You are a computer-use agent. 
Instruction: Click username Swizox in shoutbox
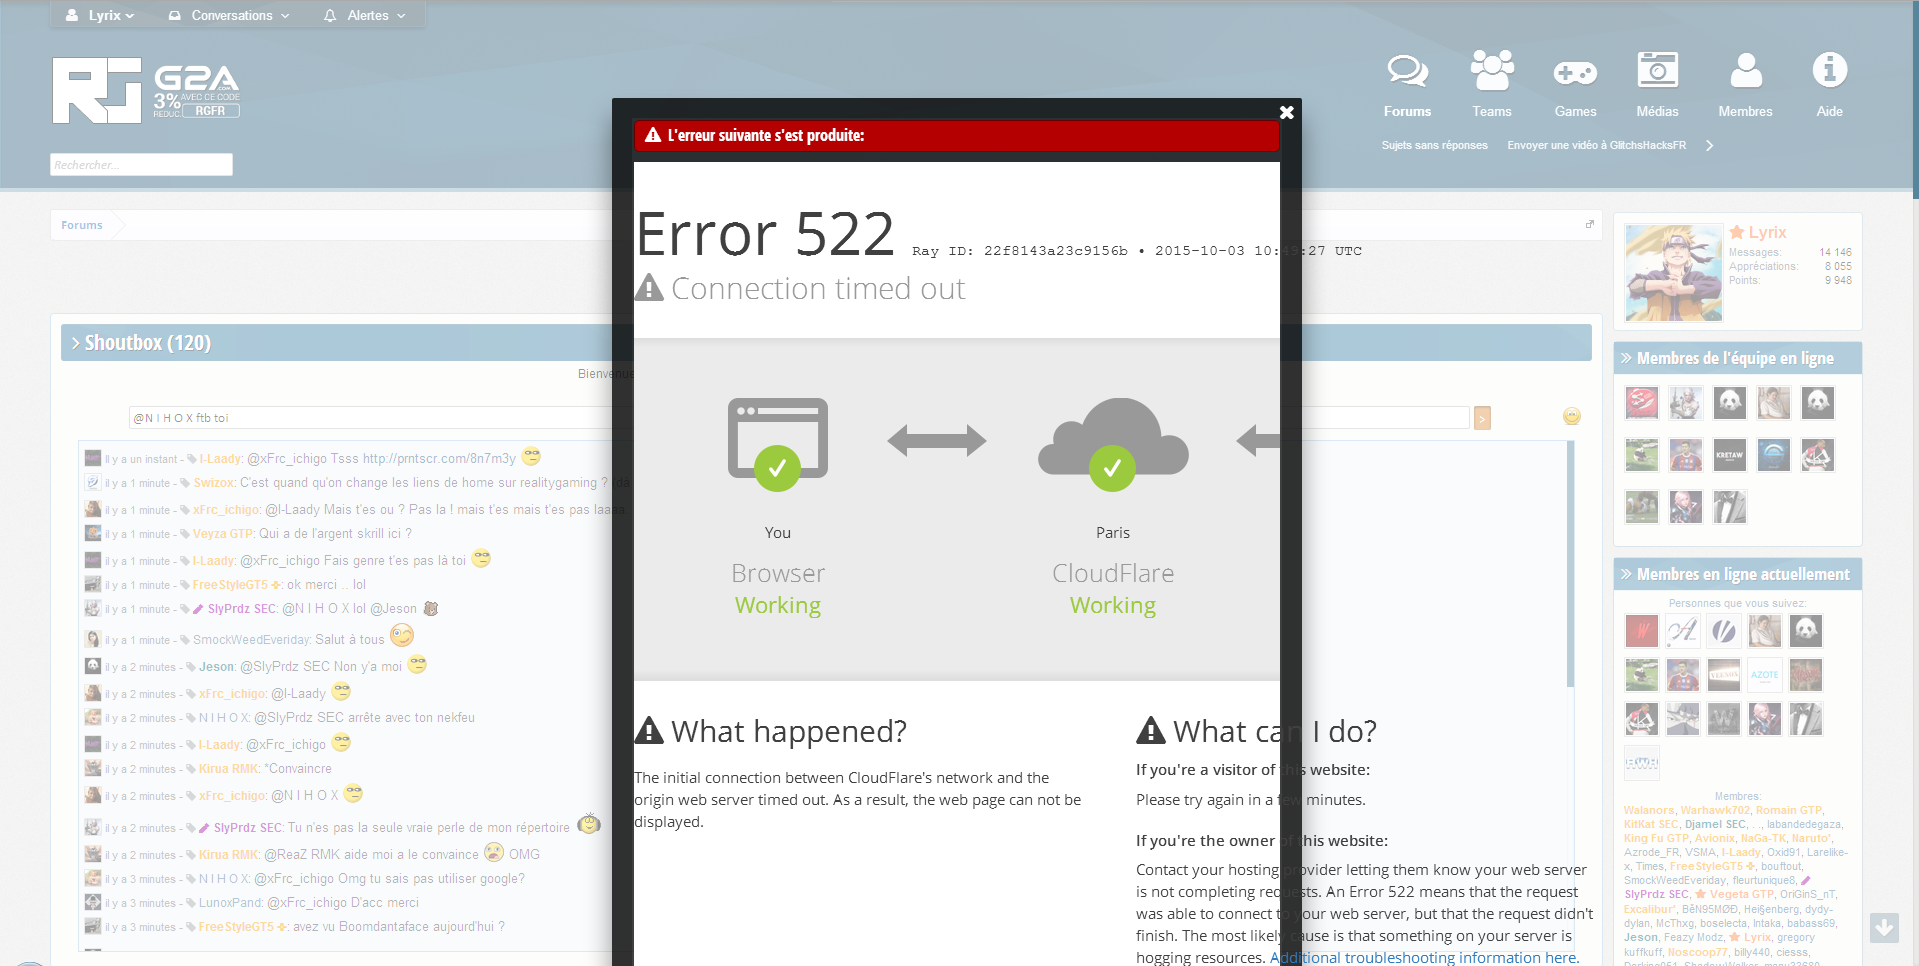pyautogui.click(x=214, y=482)
